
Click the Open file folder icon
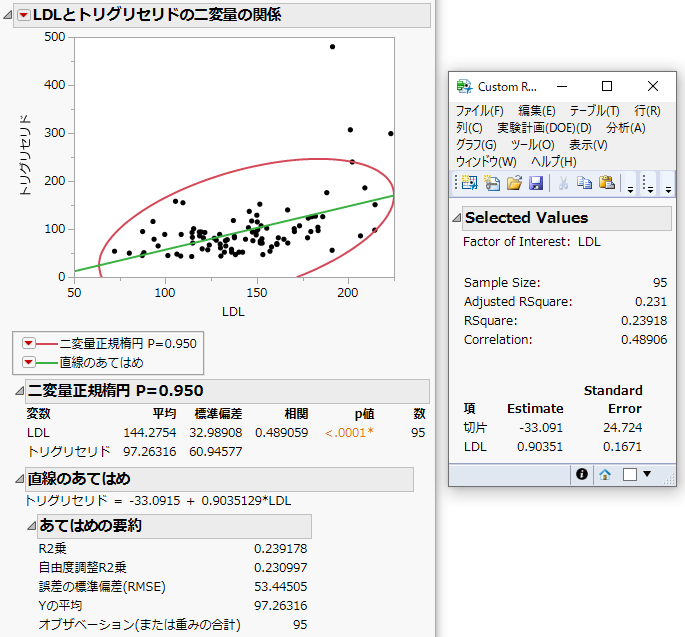pos(514,182)
